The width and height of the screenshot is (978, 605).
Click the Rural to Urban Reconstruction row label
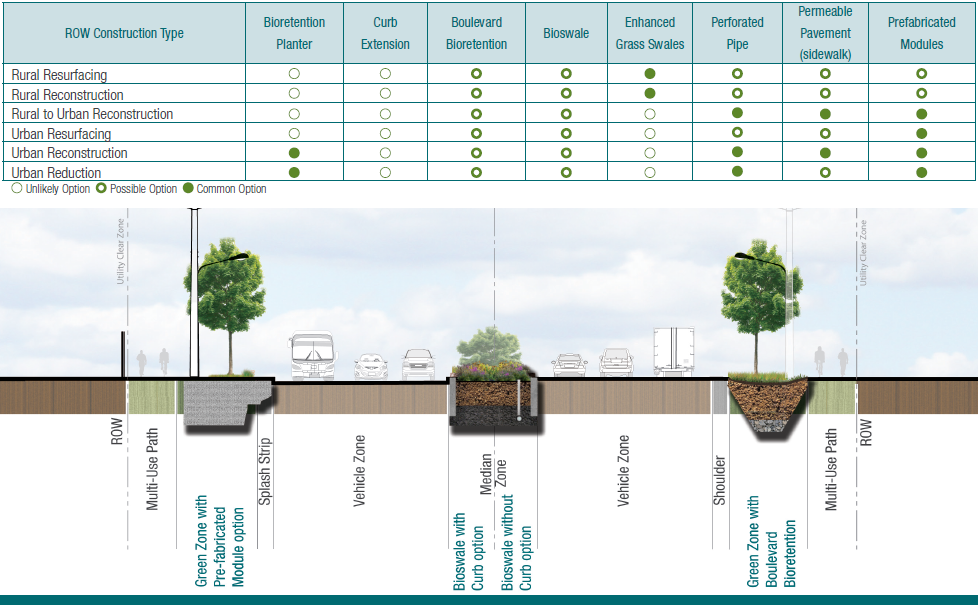92,114
